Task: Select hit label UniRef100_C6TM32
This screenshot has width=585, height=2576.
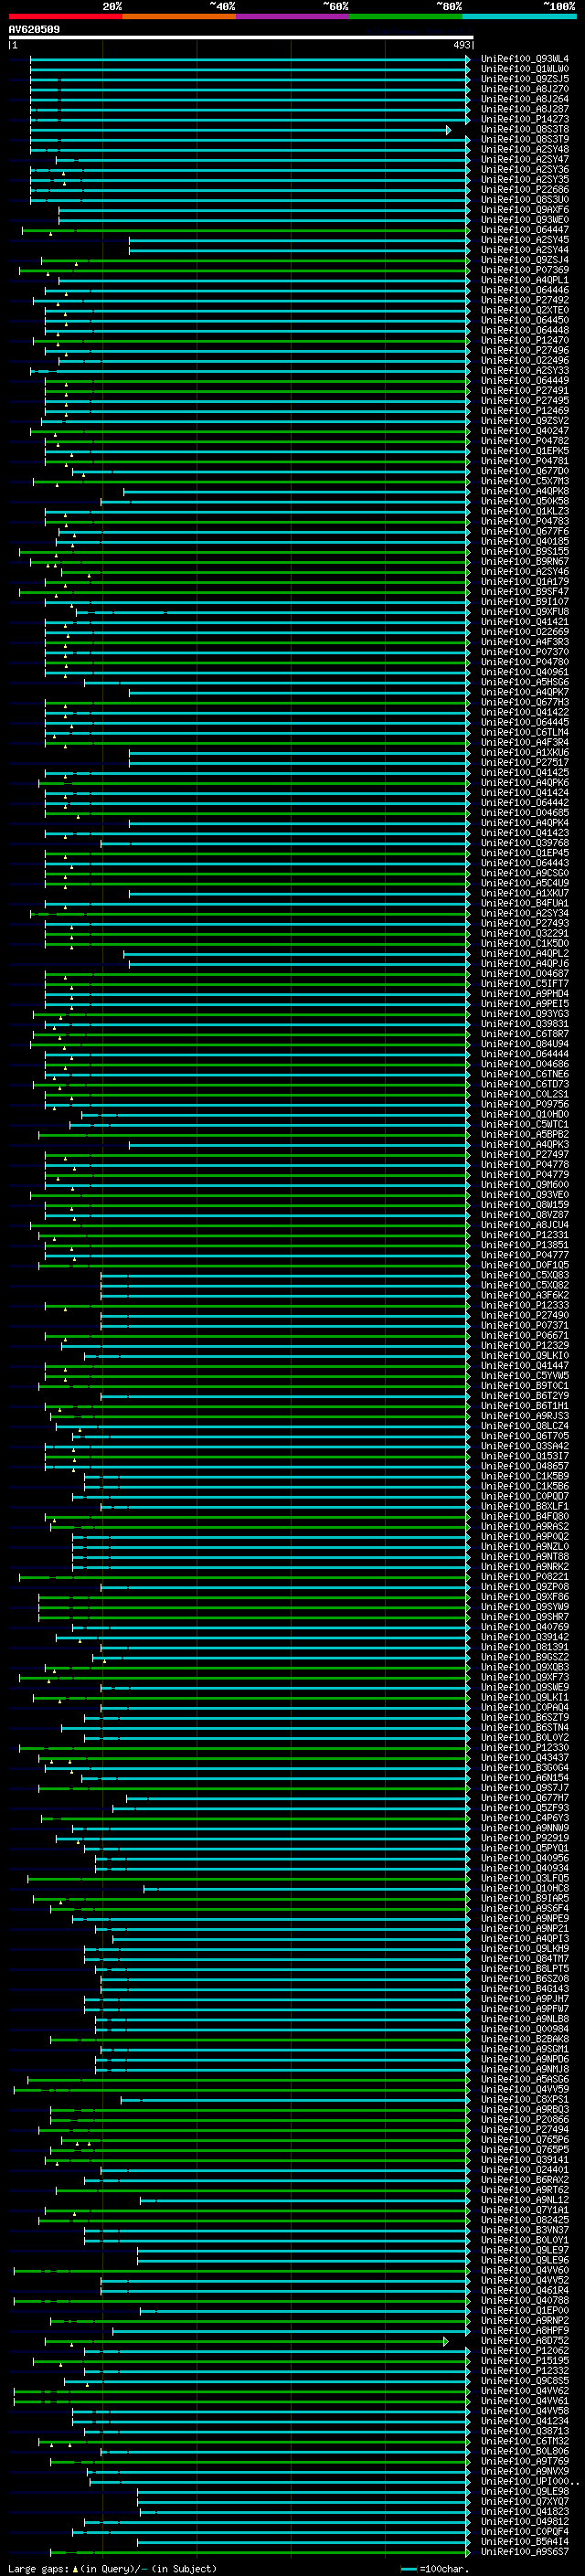Action: click(x=524, y=2441)
